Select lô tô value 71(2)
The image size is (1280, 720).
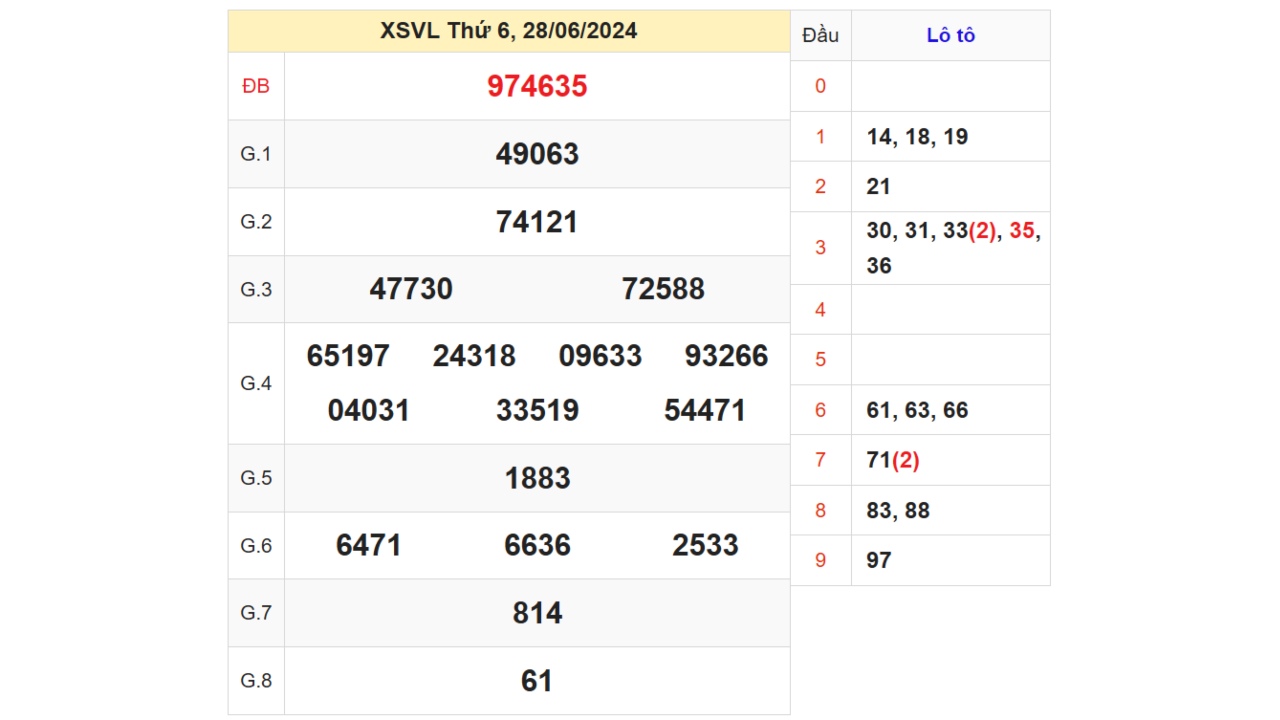(892, 460)
